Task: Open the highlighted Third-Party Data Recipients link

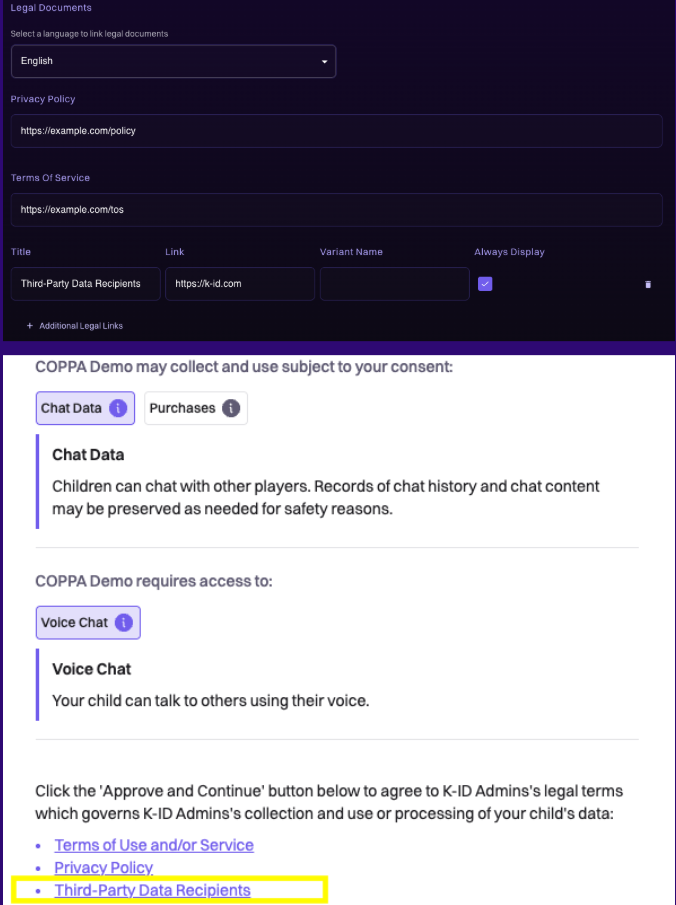Action: pyautogui.click(x=152, y=890)
